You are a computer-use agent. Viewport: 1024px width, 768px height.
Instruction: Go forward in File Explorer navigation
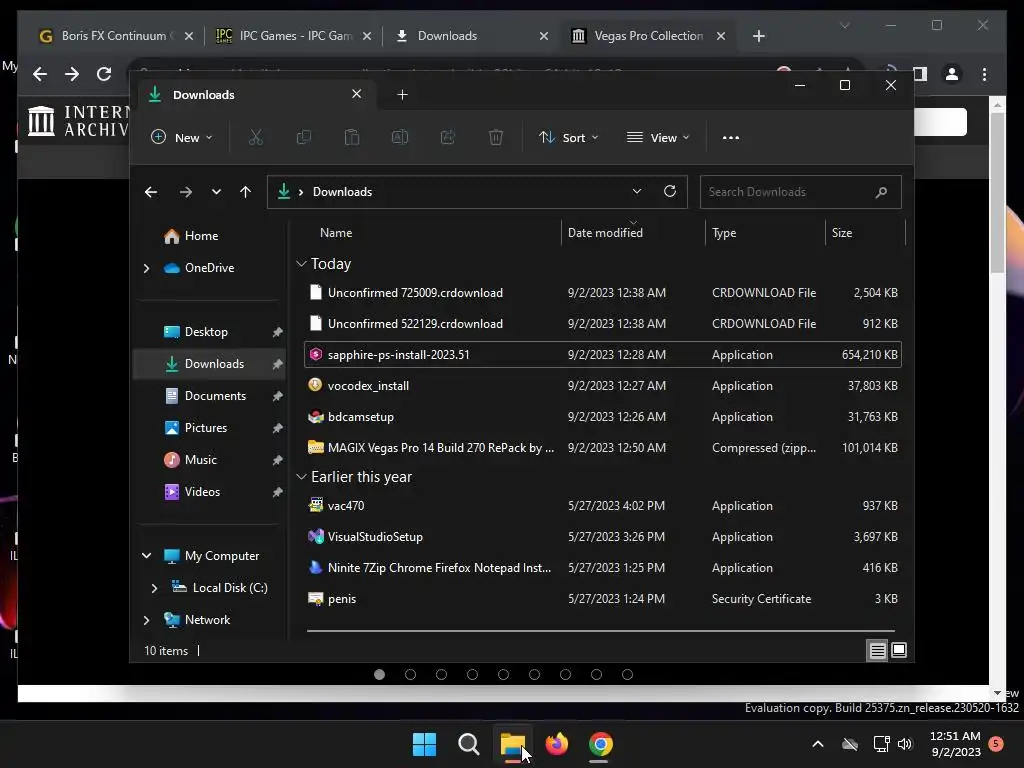pos(185,192)
